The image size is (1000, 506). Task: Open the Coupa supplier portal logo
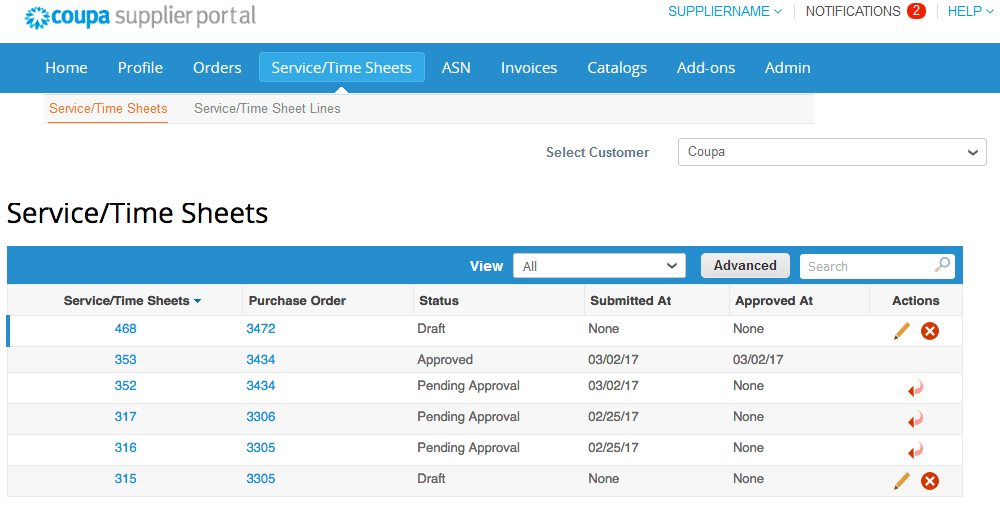140,17
